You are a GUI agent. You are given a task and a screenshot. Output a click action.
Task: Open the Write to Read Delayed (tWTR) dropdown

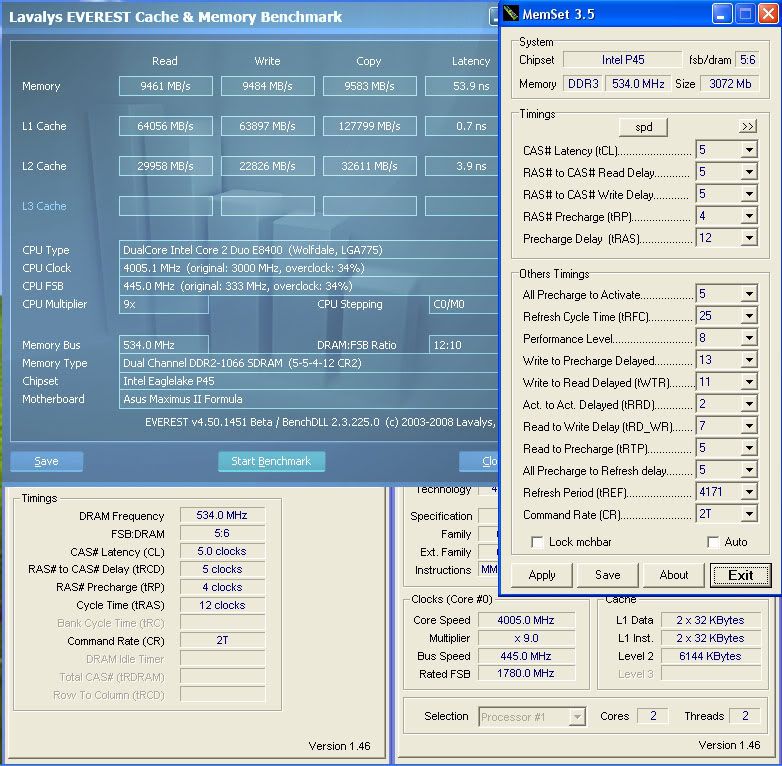tap(749, 382)
